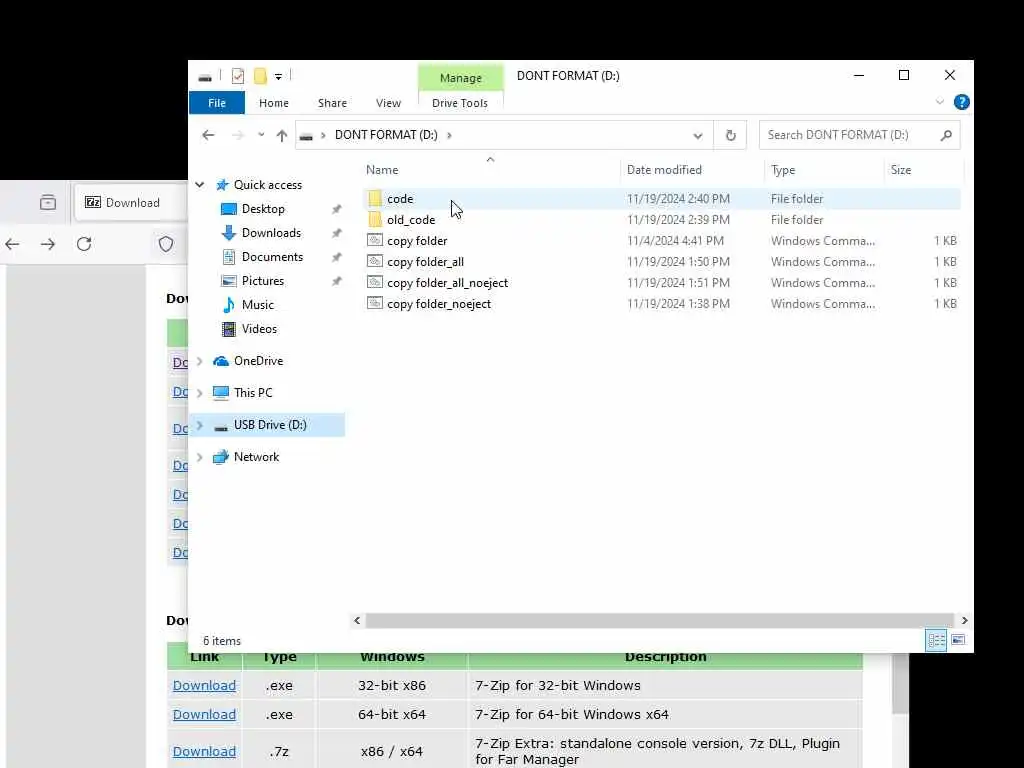Refresh the DONT FORMAT (D:) folder
1024x768 pixels.
pos(730,135)
